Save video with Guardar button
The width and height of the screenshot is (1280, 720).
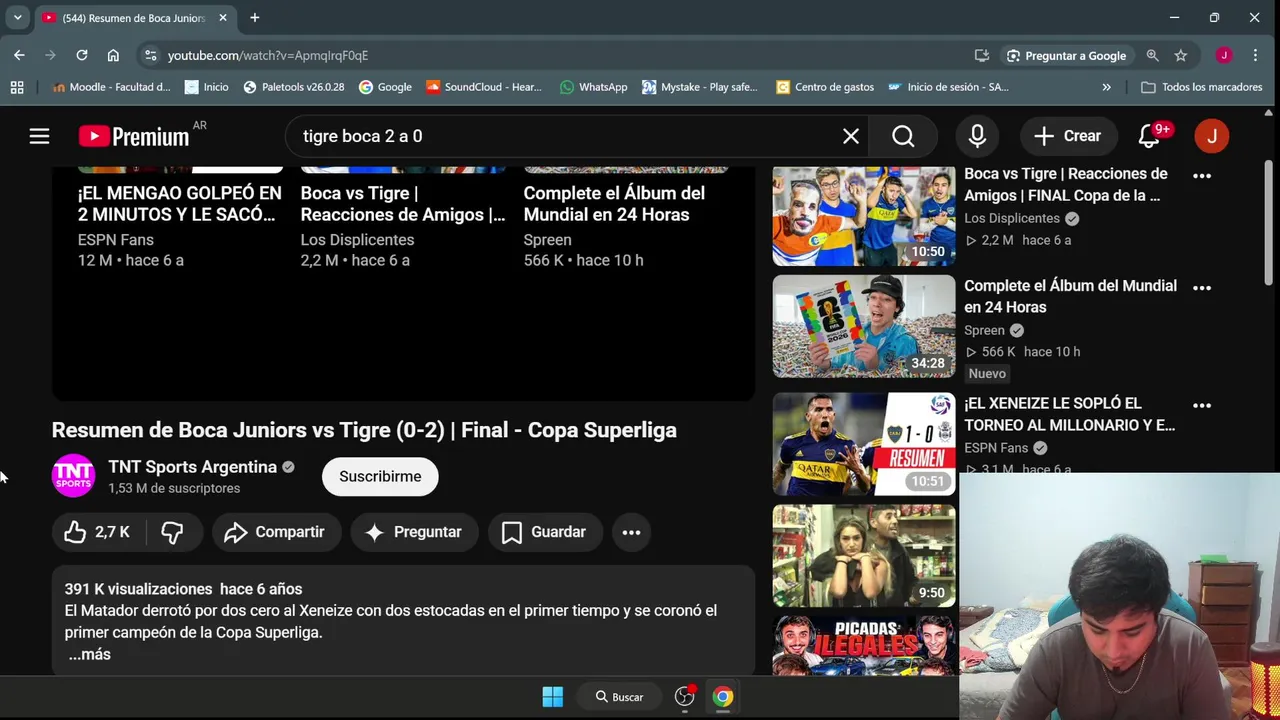click(x=544, y=532)
